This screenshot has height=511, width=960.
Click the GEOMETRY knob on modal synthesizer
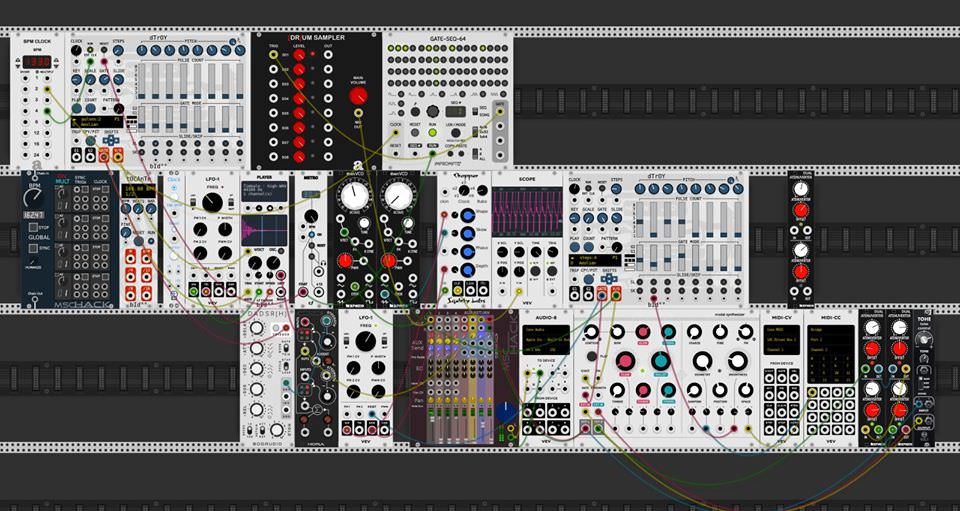click(702, 361)
